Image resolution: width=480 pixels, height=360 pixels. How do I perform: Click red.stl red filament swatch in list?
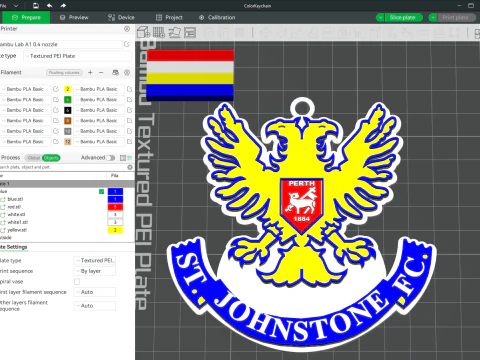click(115, 207)
